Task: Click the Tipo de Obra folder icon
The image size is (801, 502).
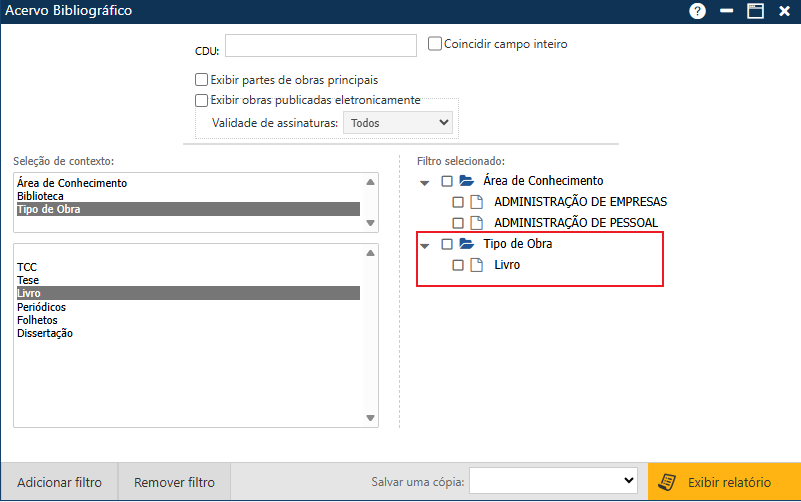Action: point(466,244)
